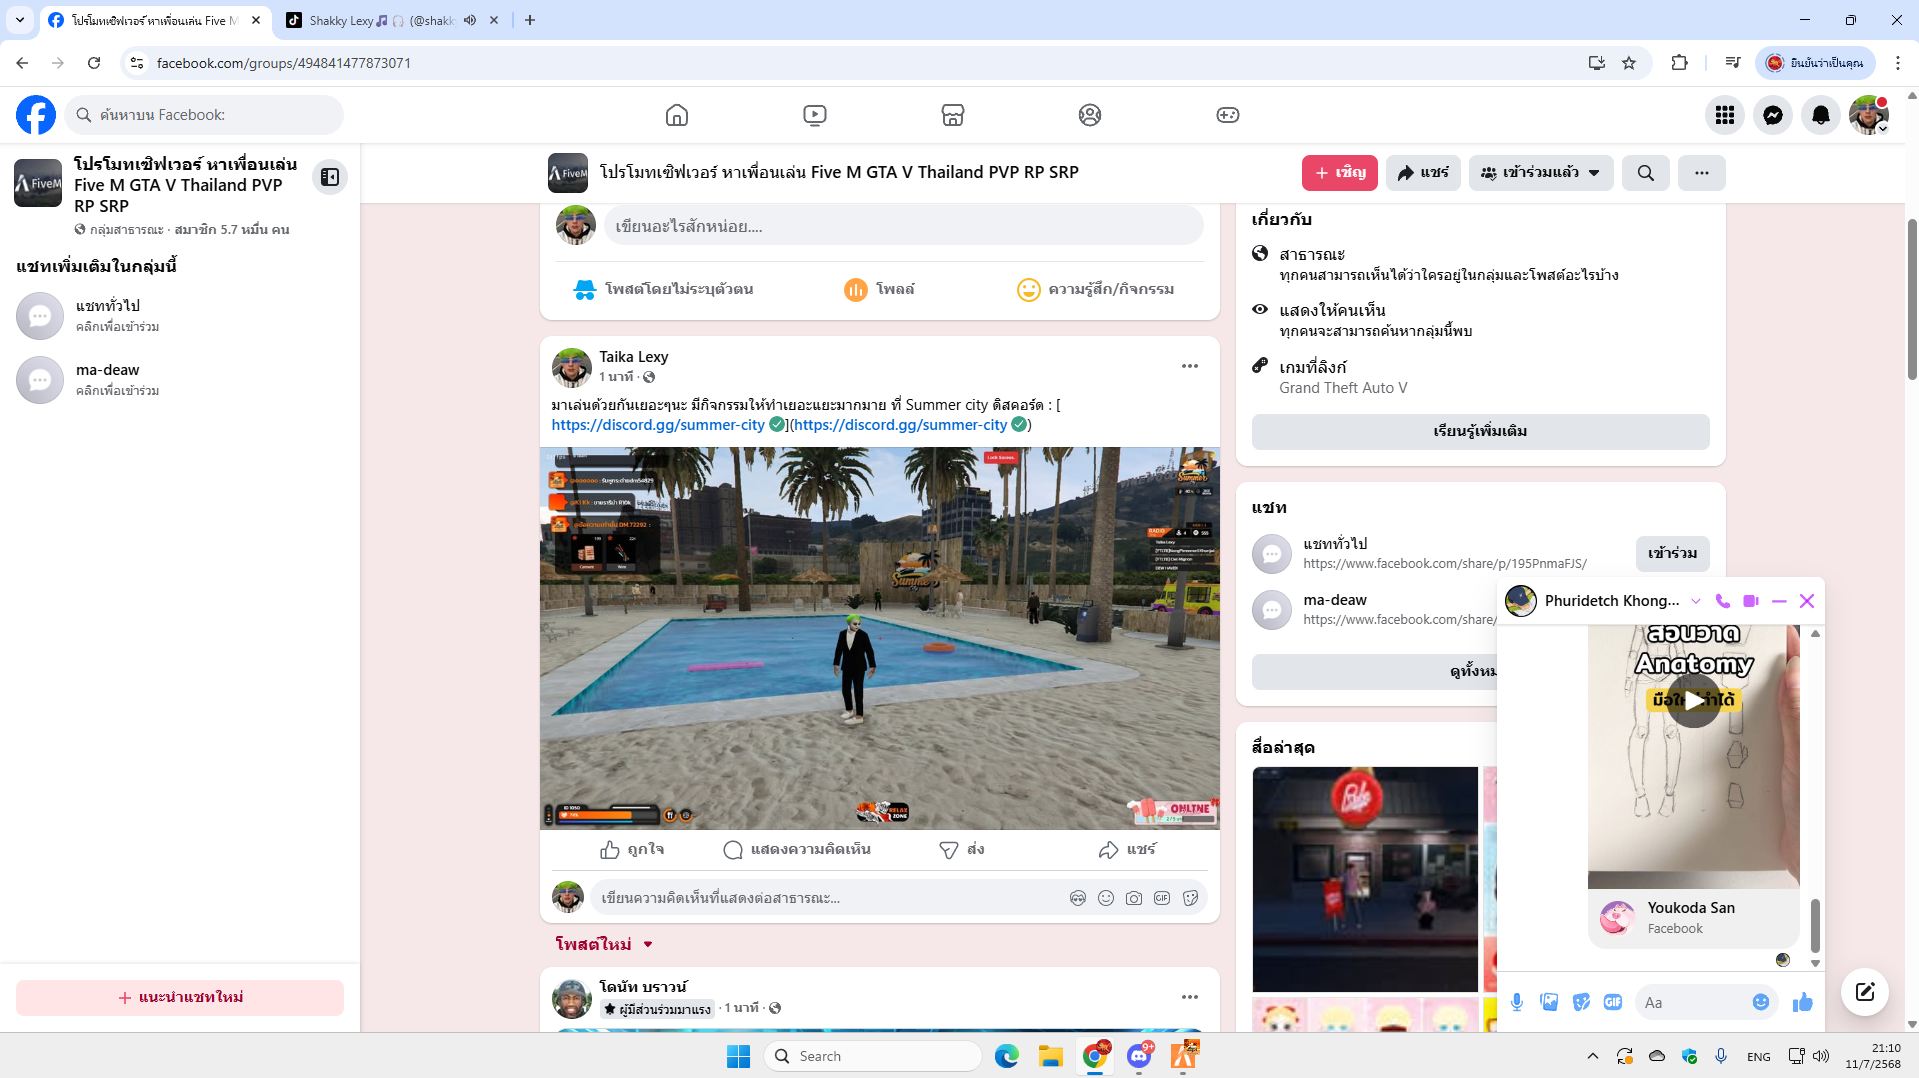Open the Gaming tab icon
The image size is (1919, 1078).
1227,115
